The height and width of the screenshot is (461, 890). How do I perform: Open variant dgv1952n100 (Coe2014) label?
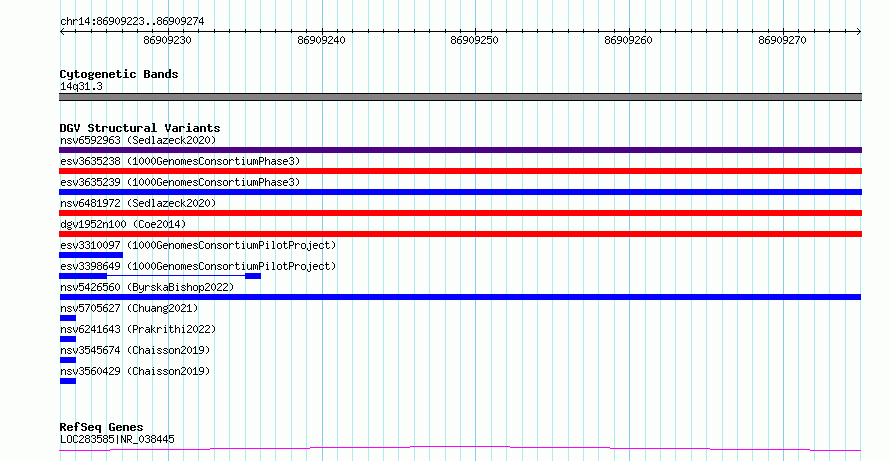pos(123,224)
